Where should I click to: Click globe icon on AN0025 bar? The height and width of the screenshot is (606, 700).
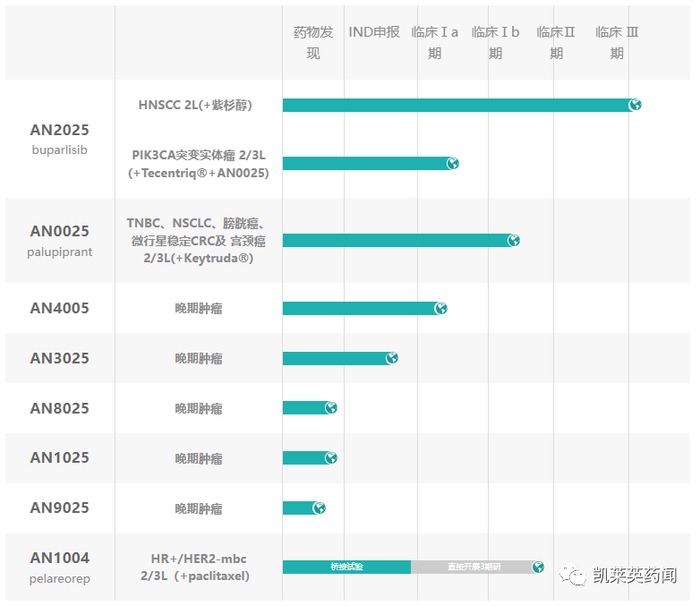coord(513,241)
